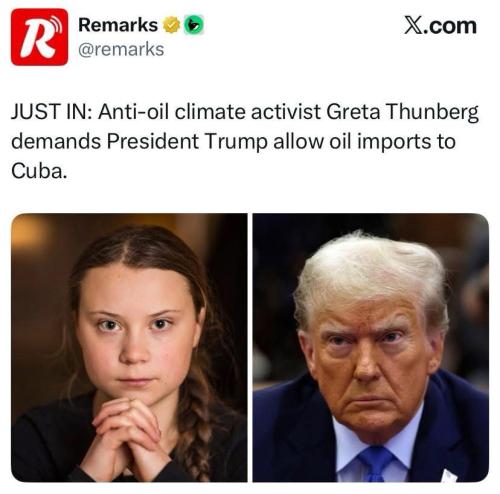Click the X logo in the watermark

point(413,26)
